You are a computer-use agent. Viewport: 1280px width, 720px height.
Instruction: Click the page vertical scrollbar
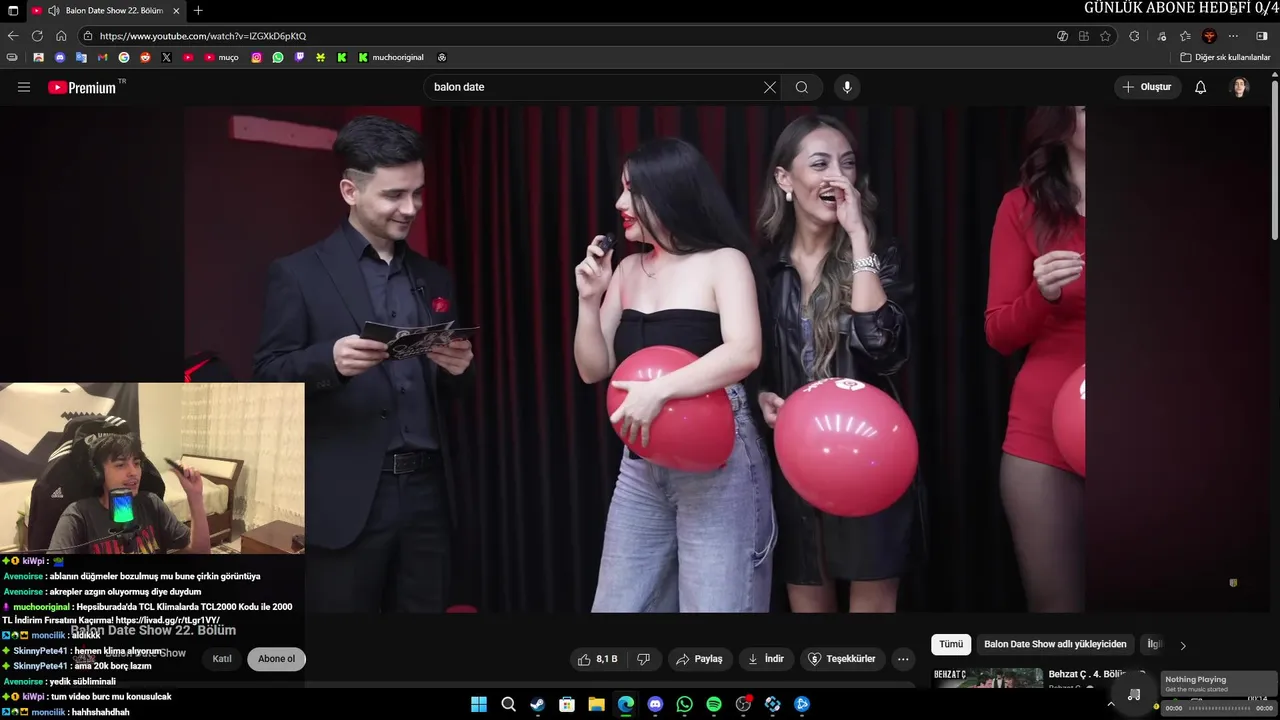pyautogui.click(x=1275, y=160)
